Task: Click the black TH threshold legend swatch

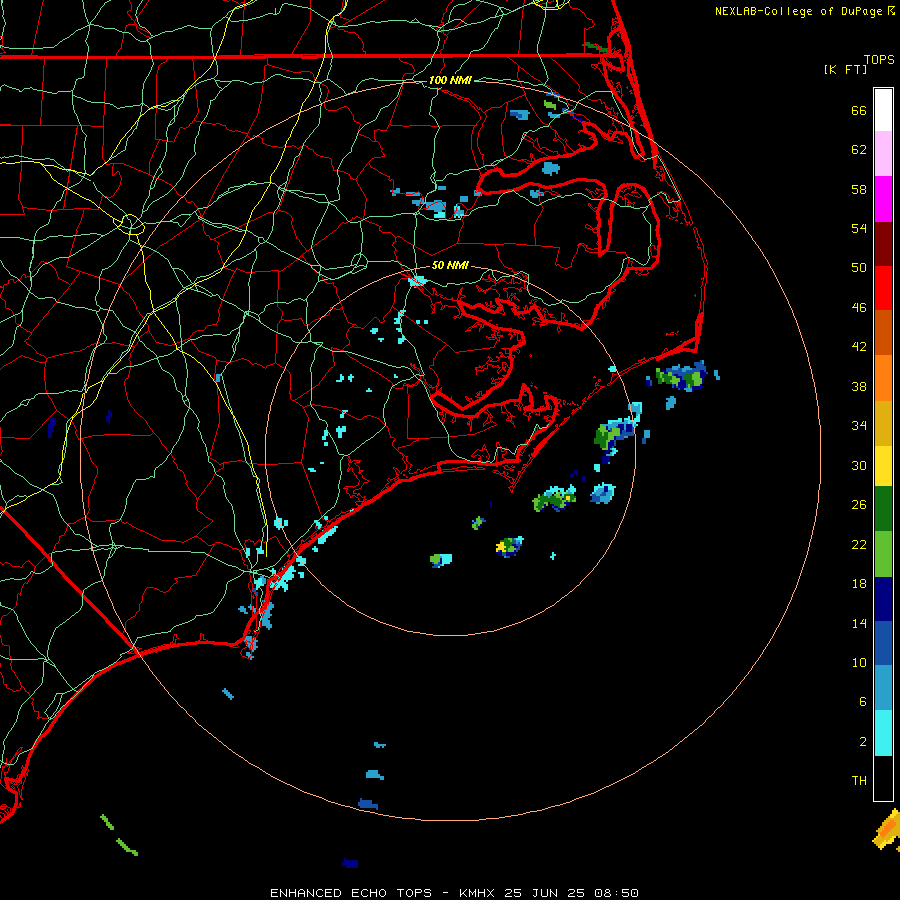Action: [883, 778]
